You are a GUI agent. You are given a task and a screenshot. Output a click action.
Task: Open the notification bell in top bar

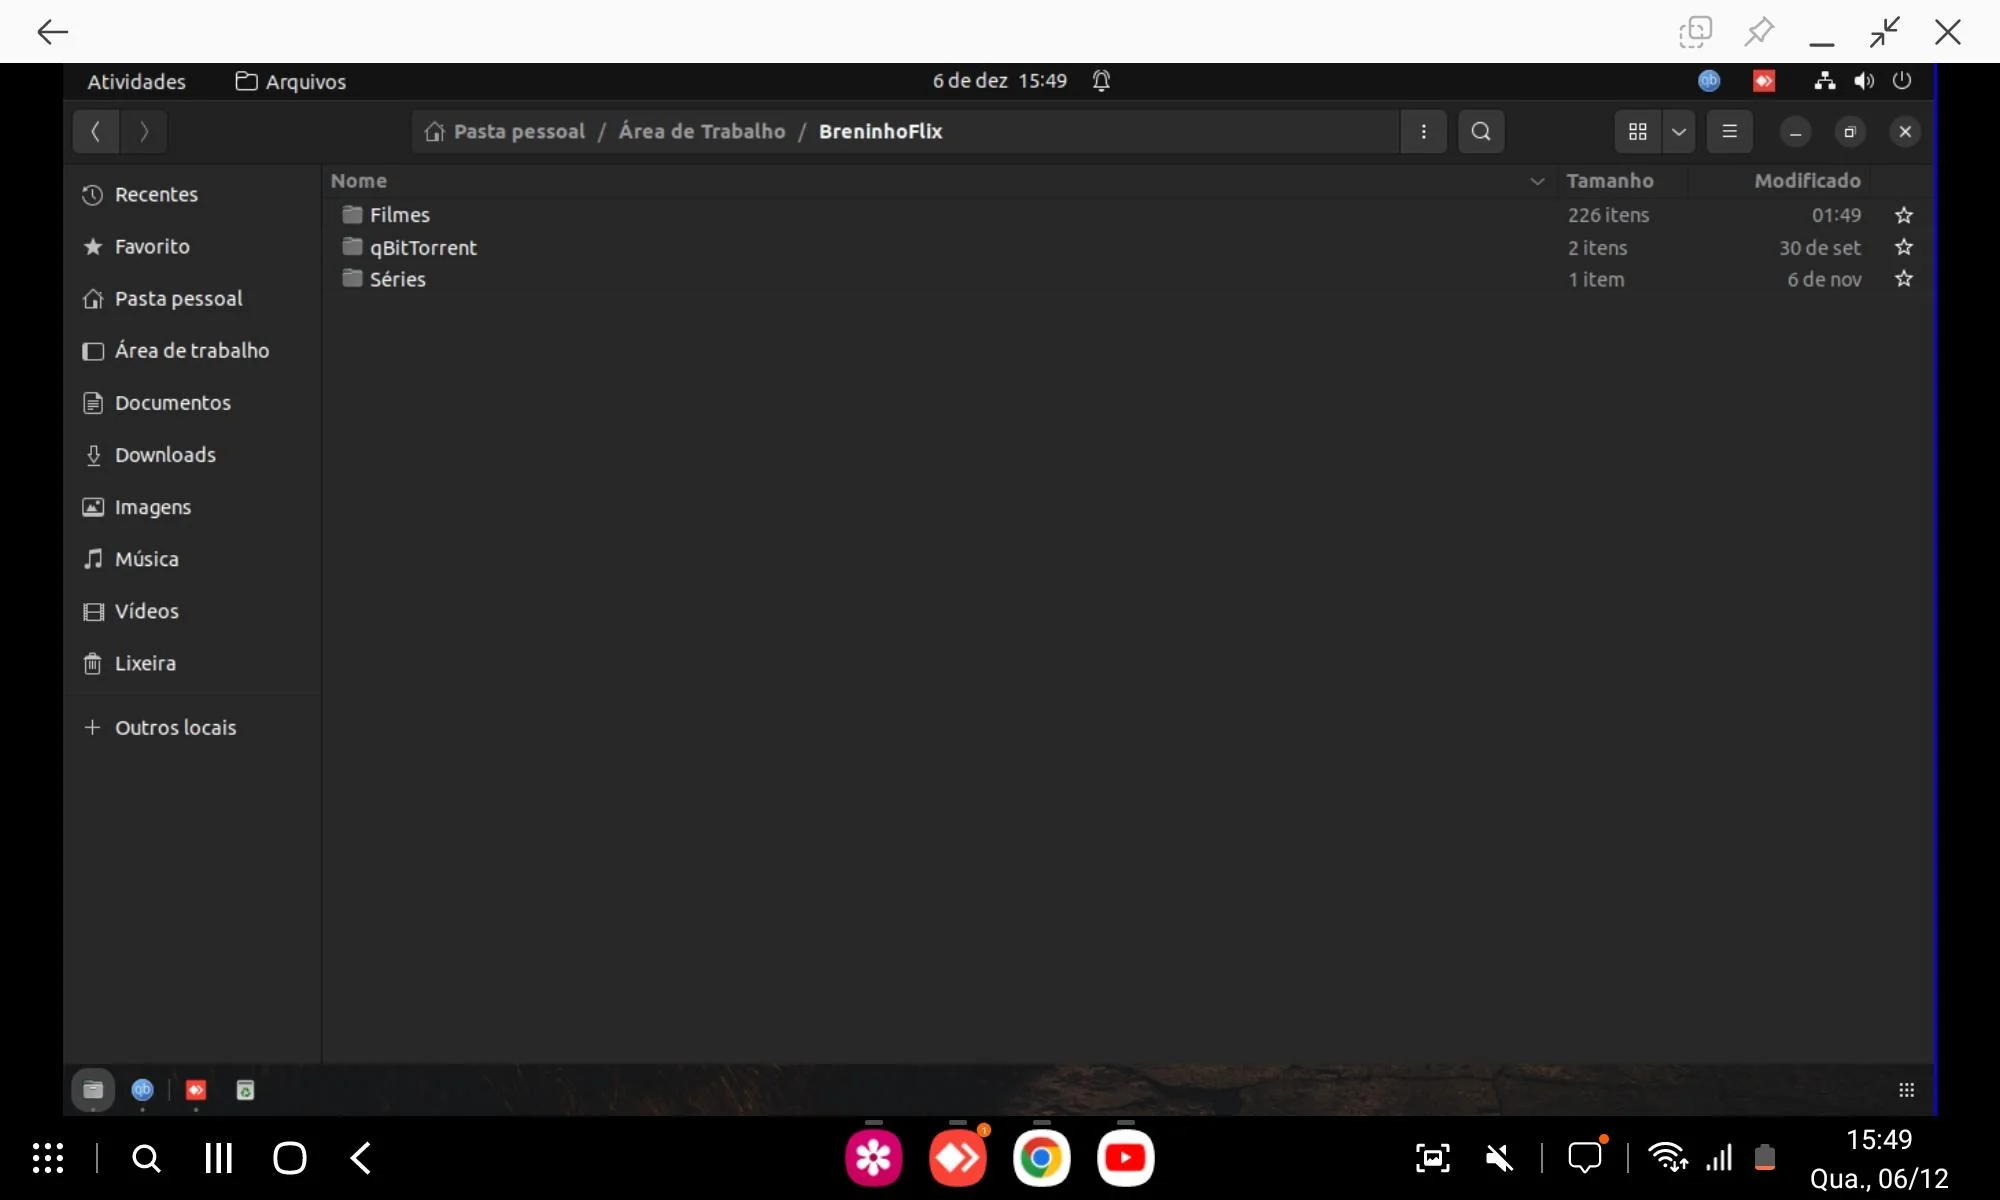[x=1101, y=81]
